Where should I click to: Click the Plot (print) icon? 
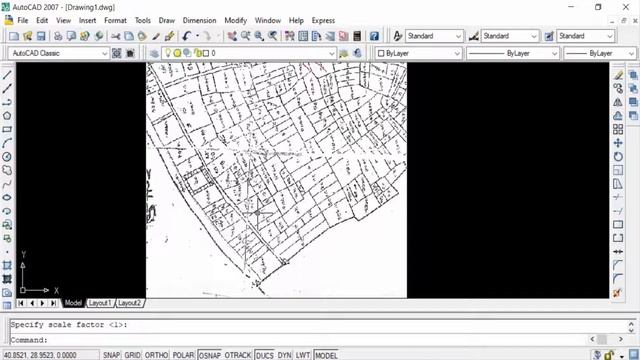58,36
